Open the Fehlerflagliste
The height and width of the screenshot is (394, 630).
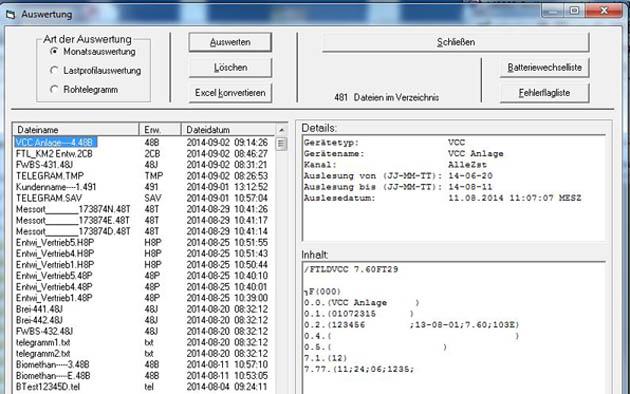point(544,93)
